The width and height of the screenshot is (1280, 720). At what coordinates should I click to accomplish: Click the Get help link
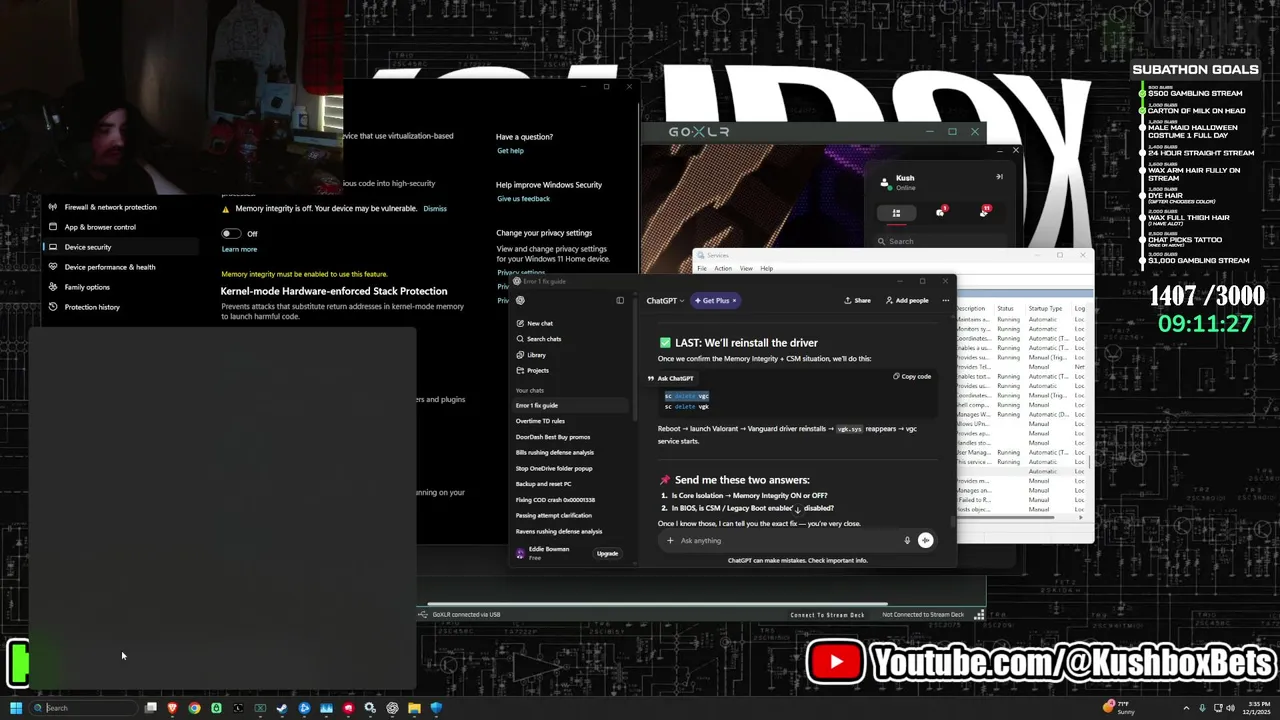[510, 151]
